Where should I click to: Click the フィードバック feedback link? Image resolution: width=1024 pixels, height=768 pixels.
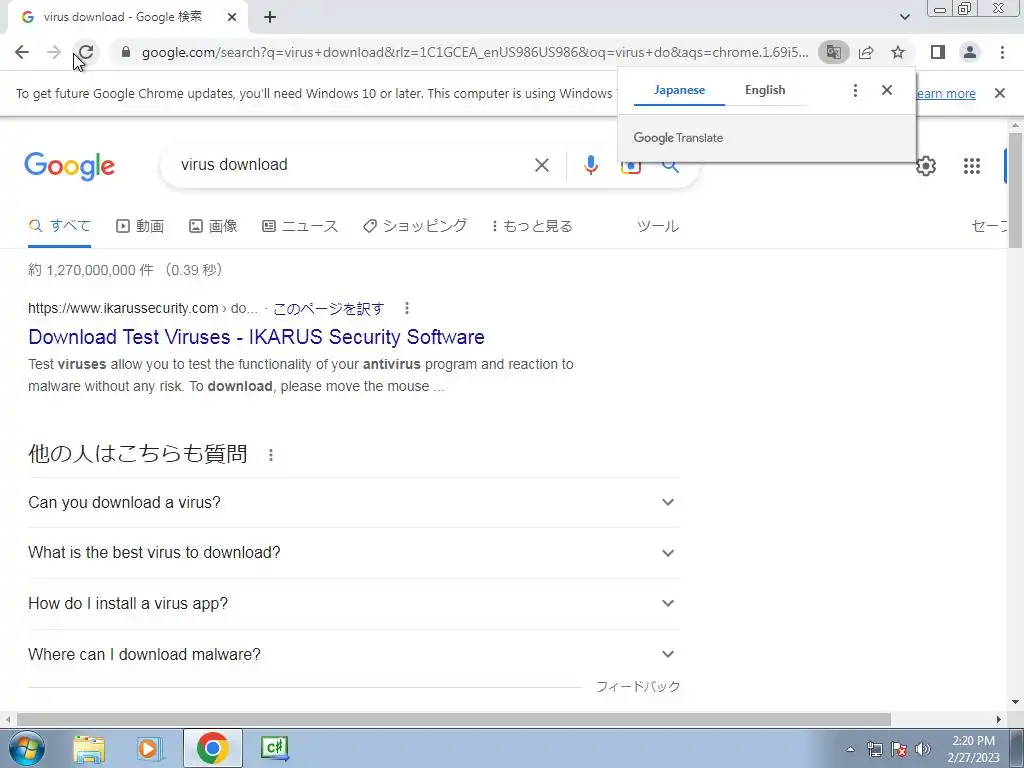(x=638, y=686)
